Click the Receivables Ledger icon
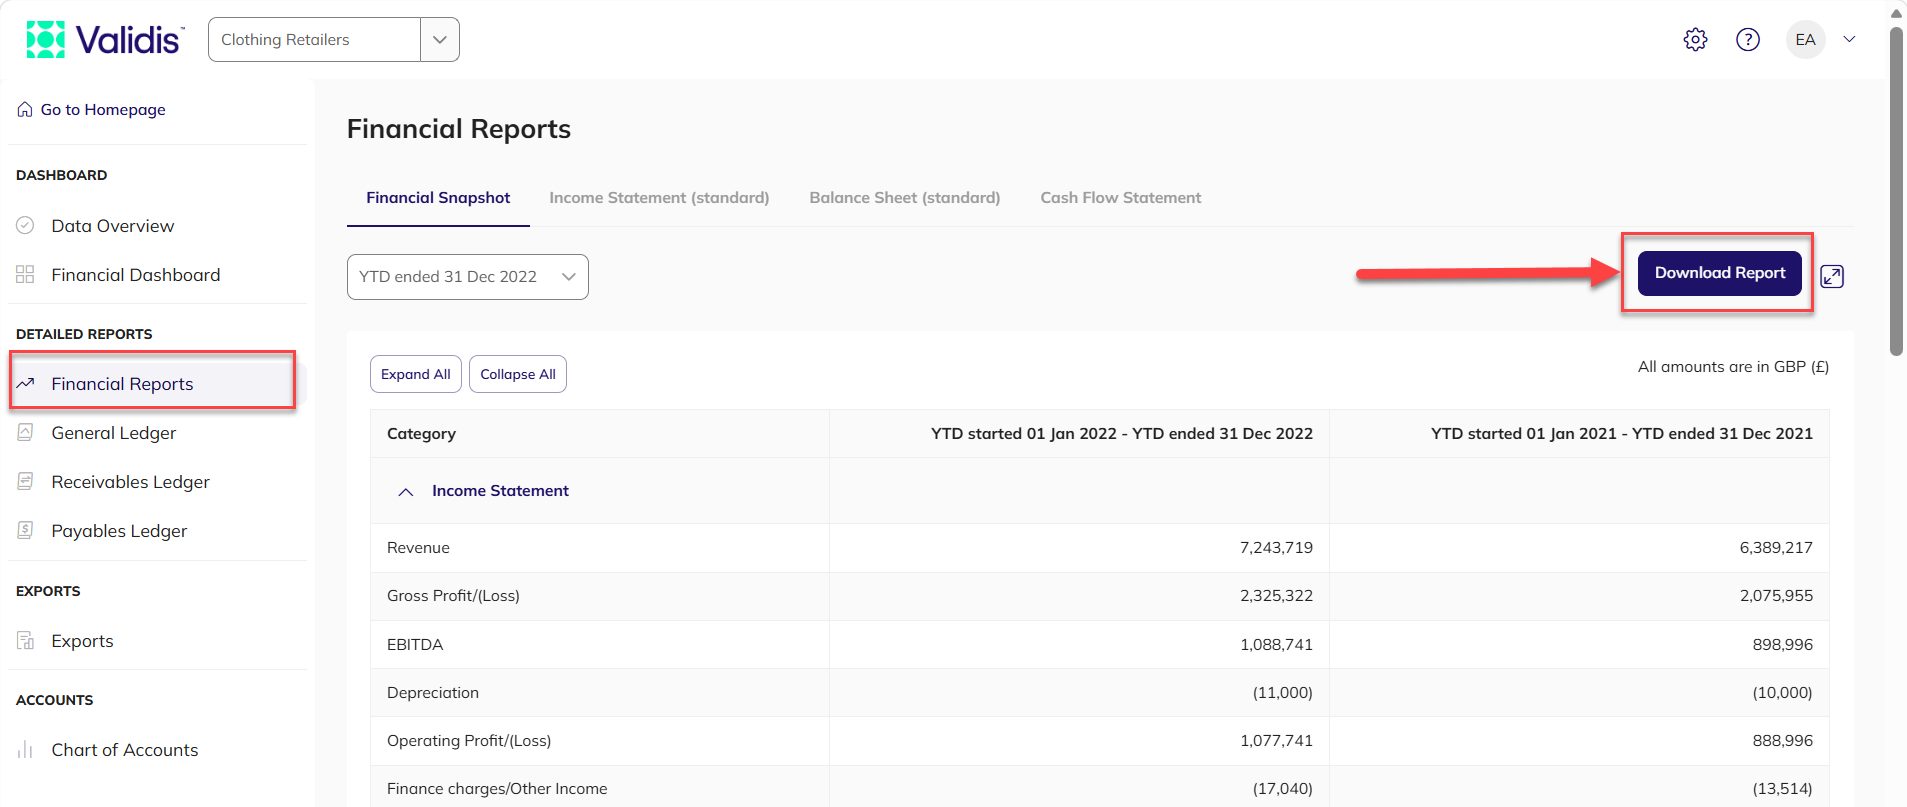This screenshot has height=807, width=1907. (x=25, y=482)
